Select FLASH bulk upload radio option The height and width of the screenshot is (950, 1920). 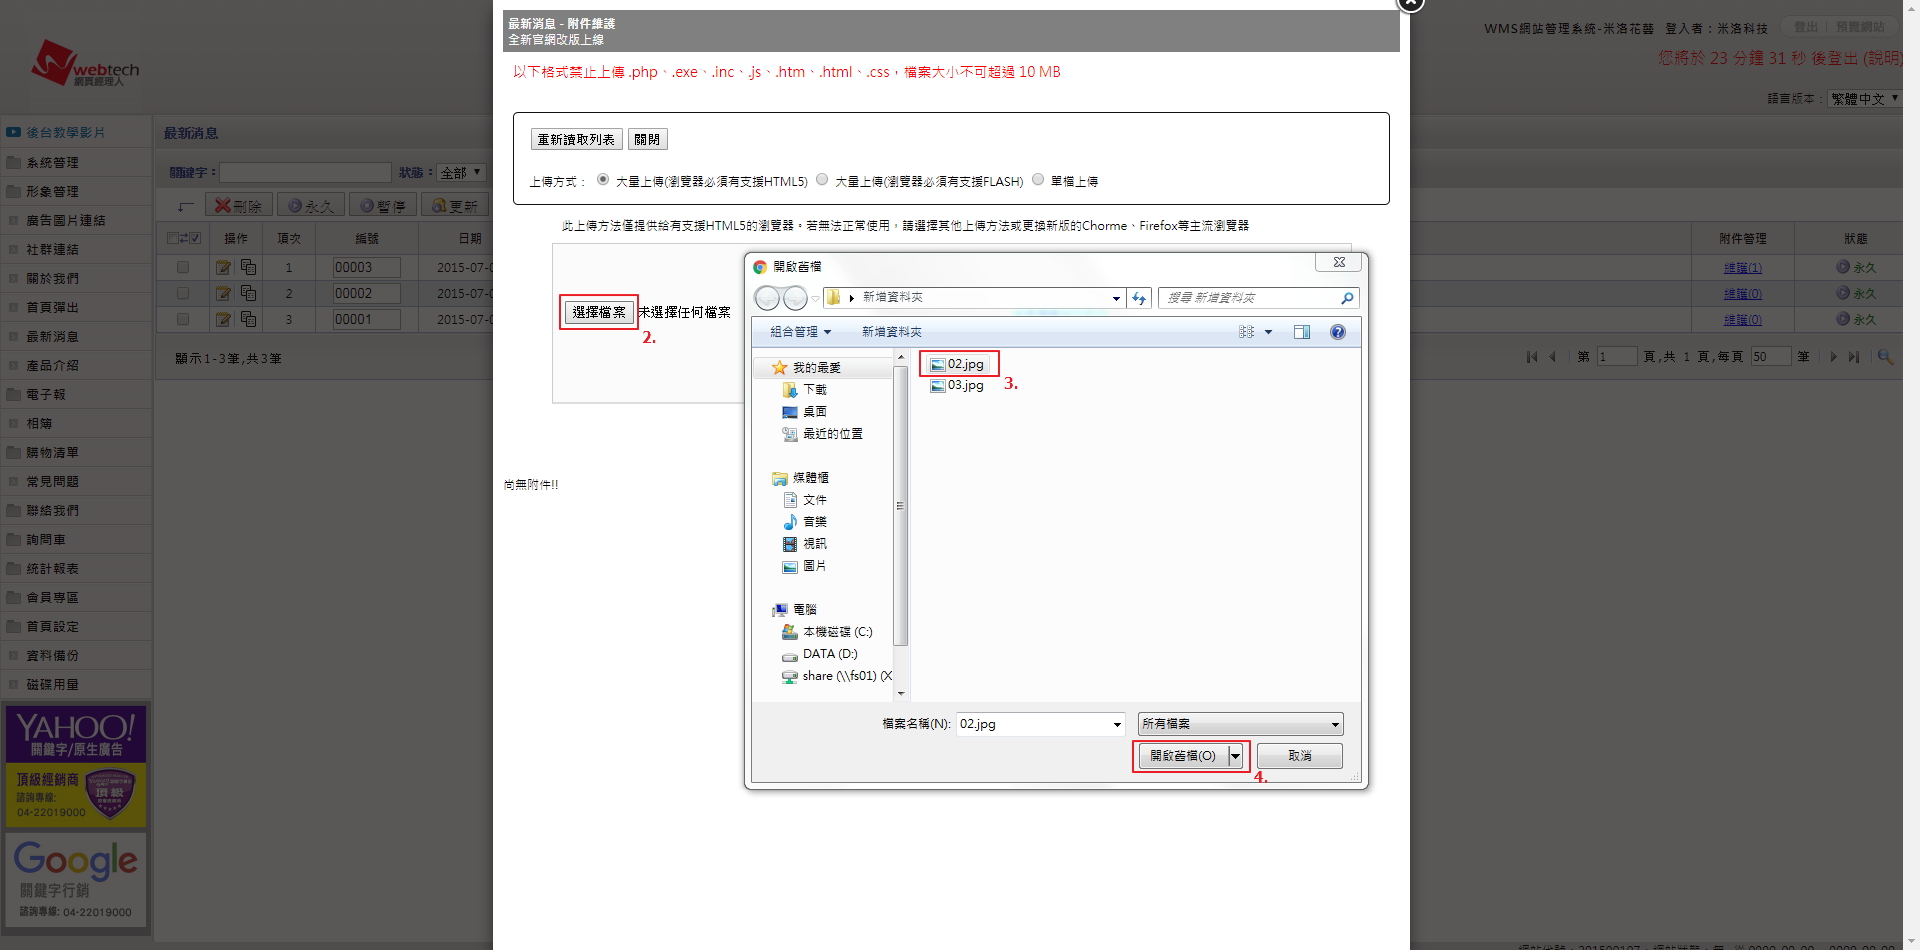click(822, 180)
